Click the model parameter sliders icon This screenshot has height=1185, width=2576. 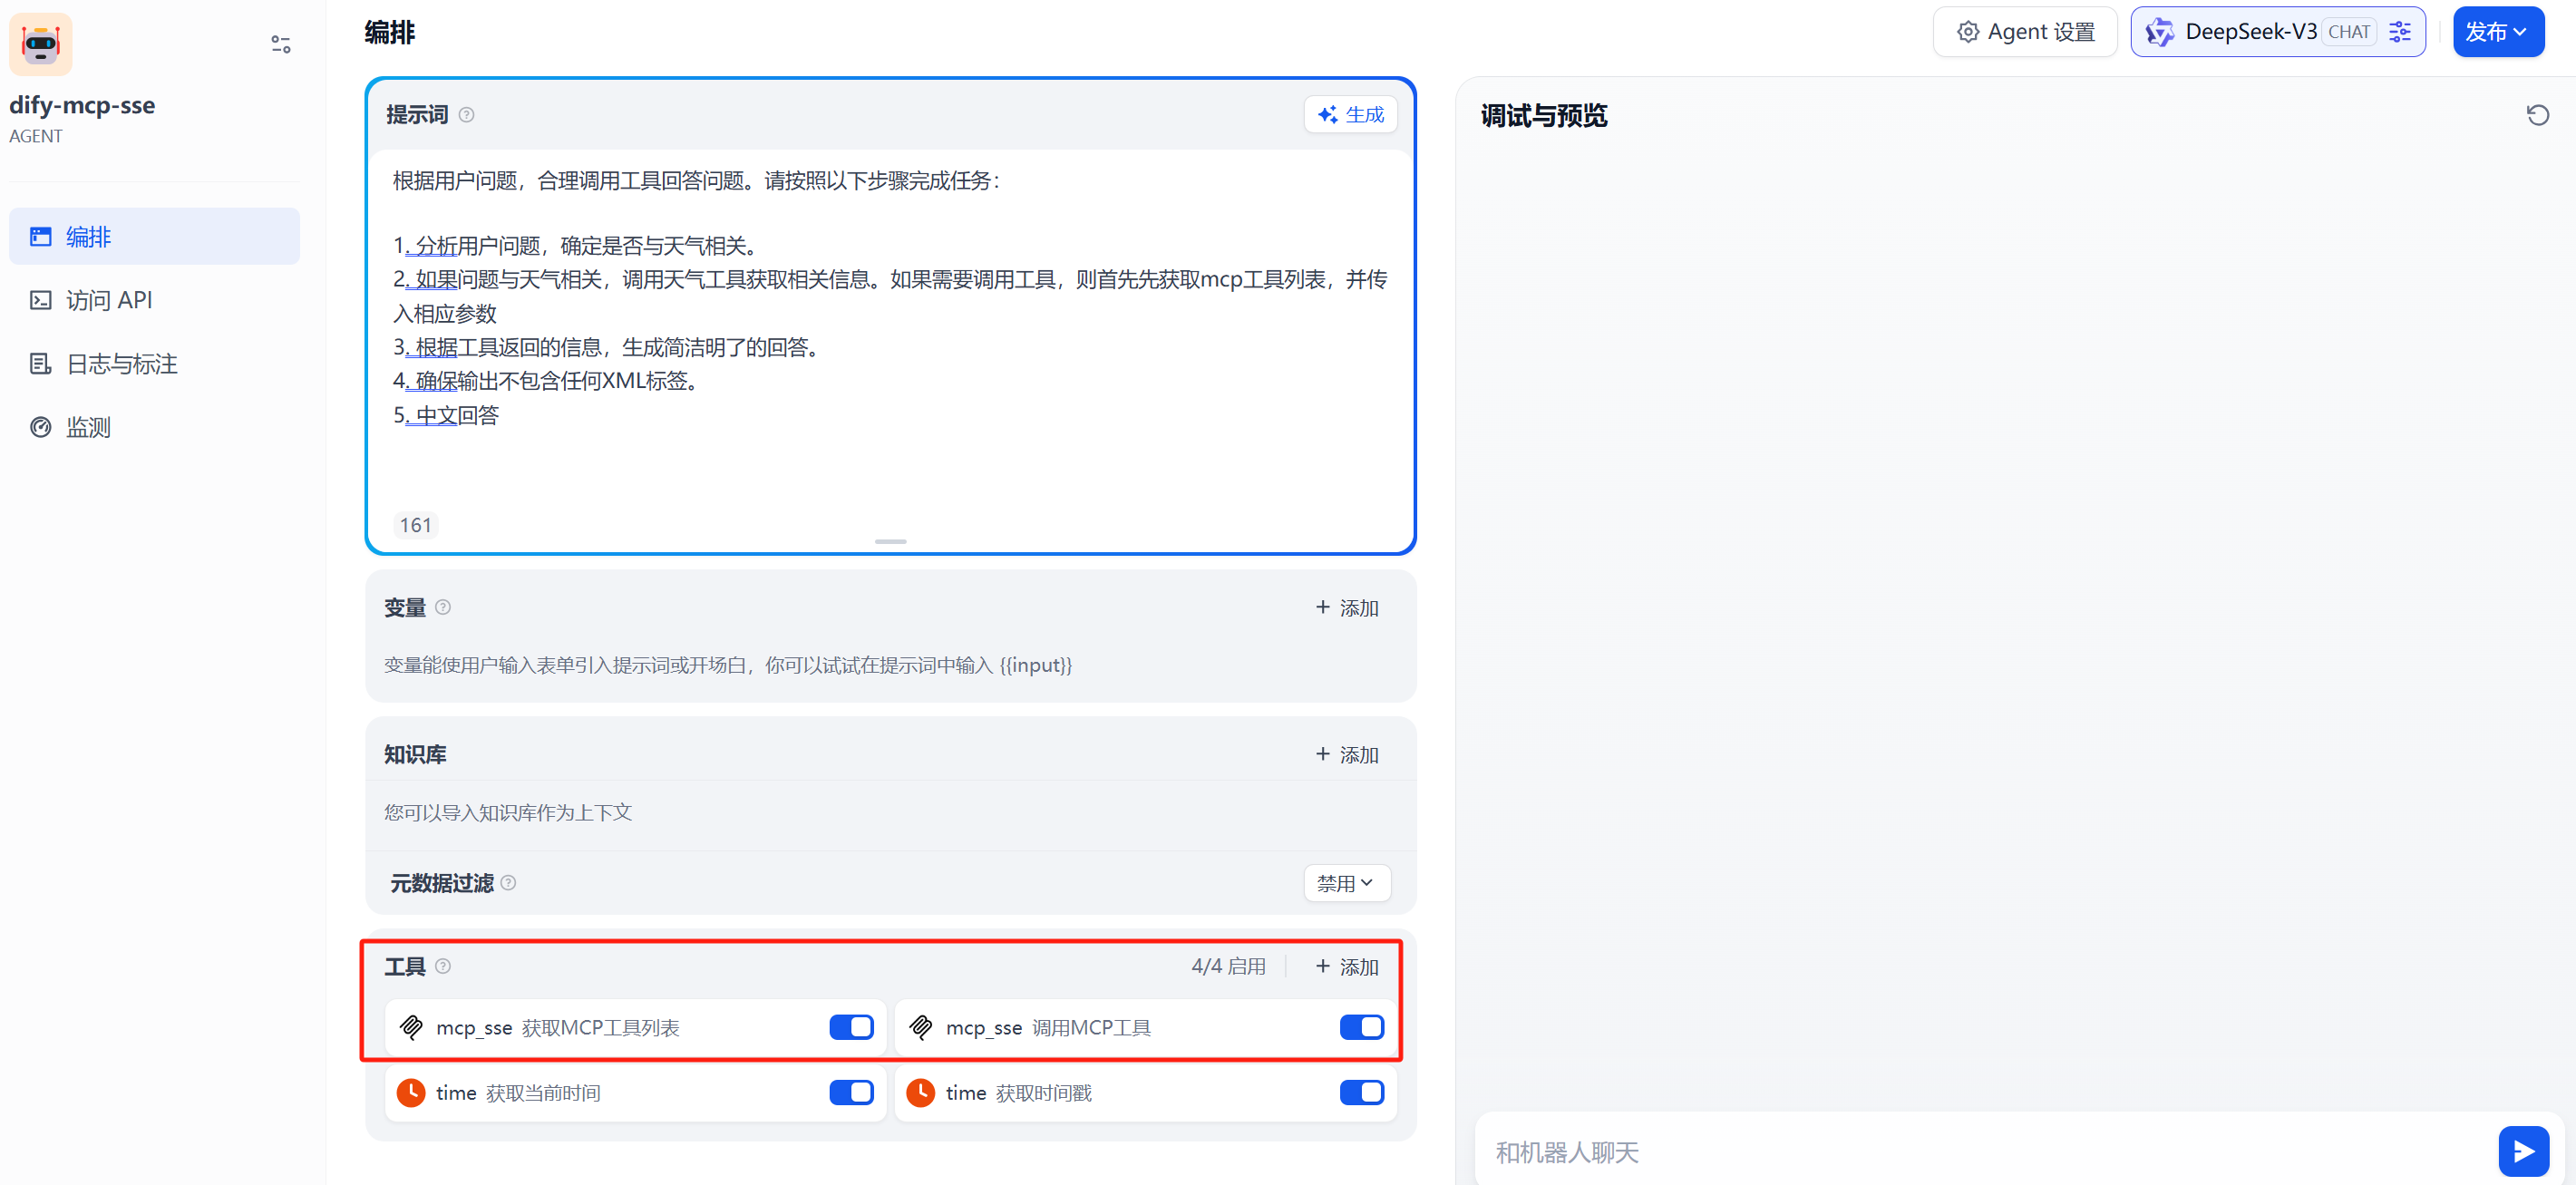(2400, 32)
